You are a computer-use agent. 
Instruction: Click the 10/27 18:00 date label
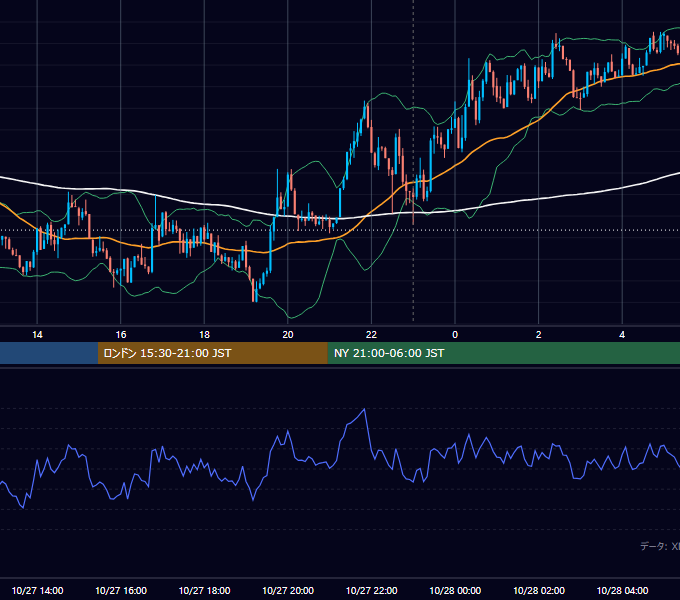(204, 590)
